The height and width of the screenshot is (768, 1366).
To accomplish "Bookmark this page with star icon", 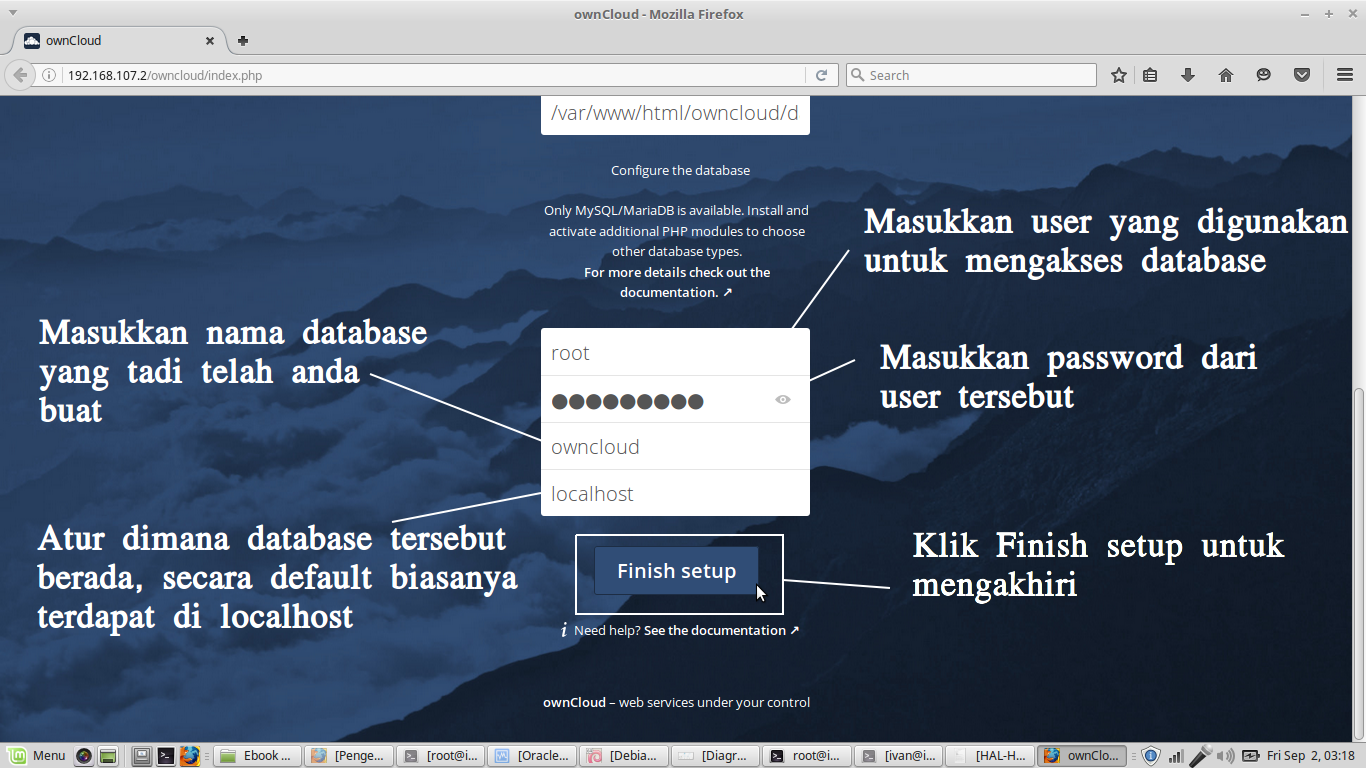I will pyautogui.click(x=1119, y=75).
